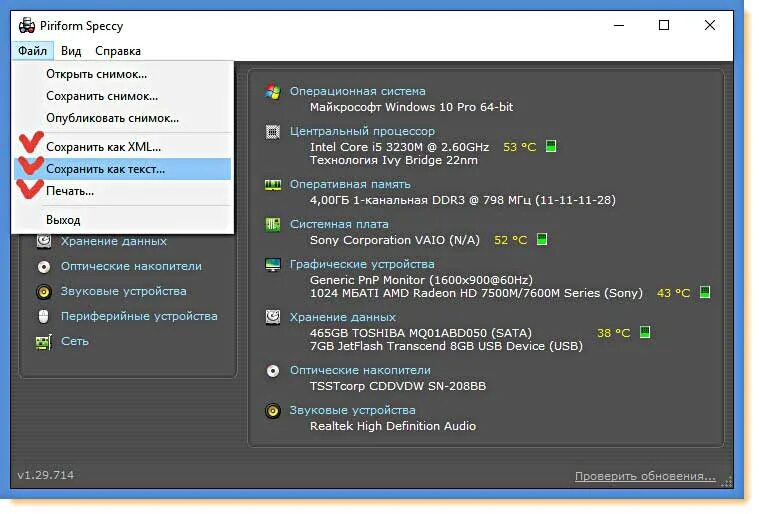Open the Справка menu
Screen dimensions: 759x514
point(118,51)
